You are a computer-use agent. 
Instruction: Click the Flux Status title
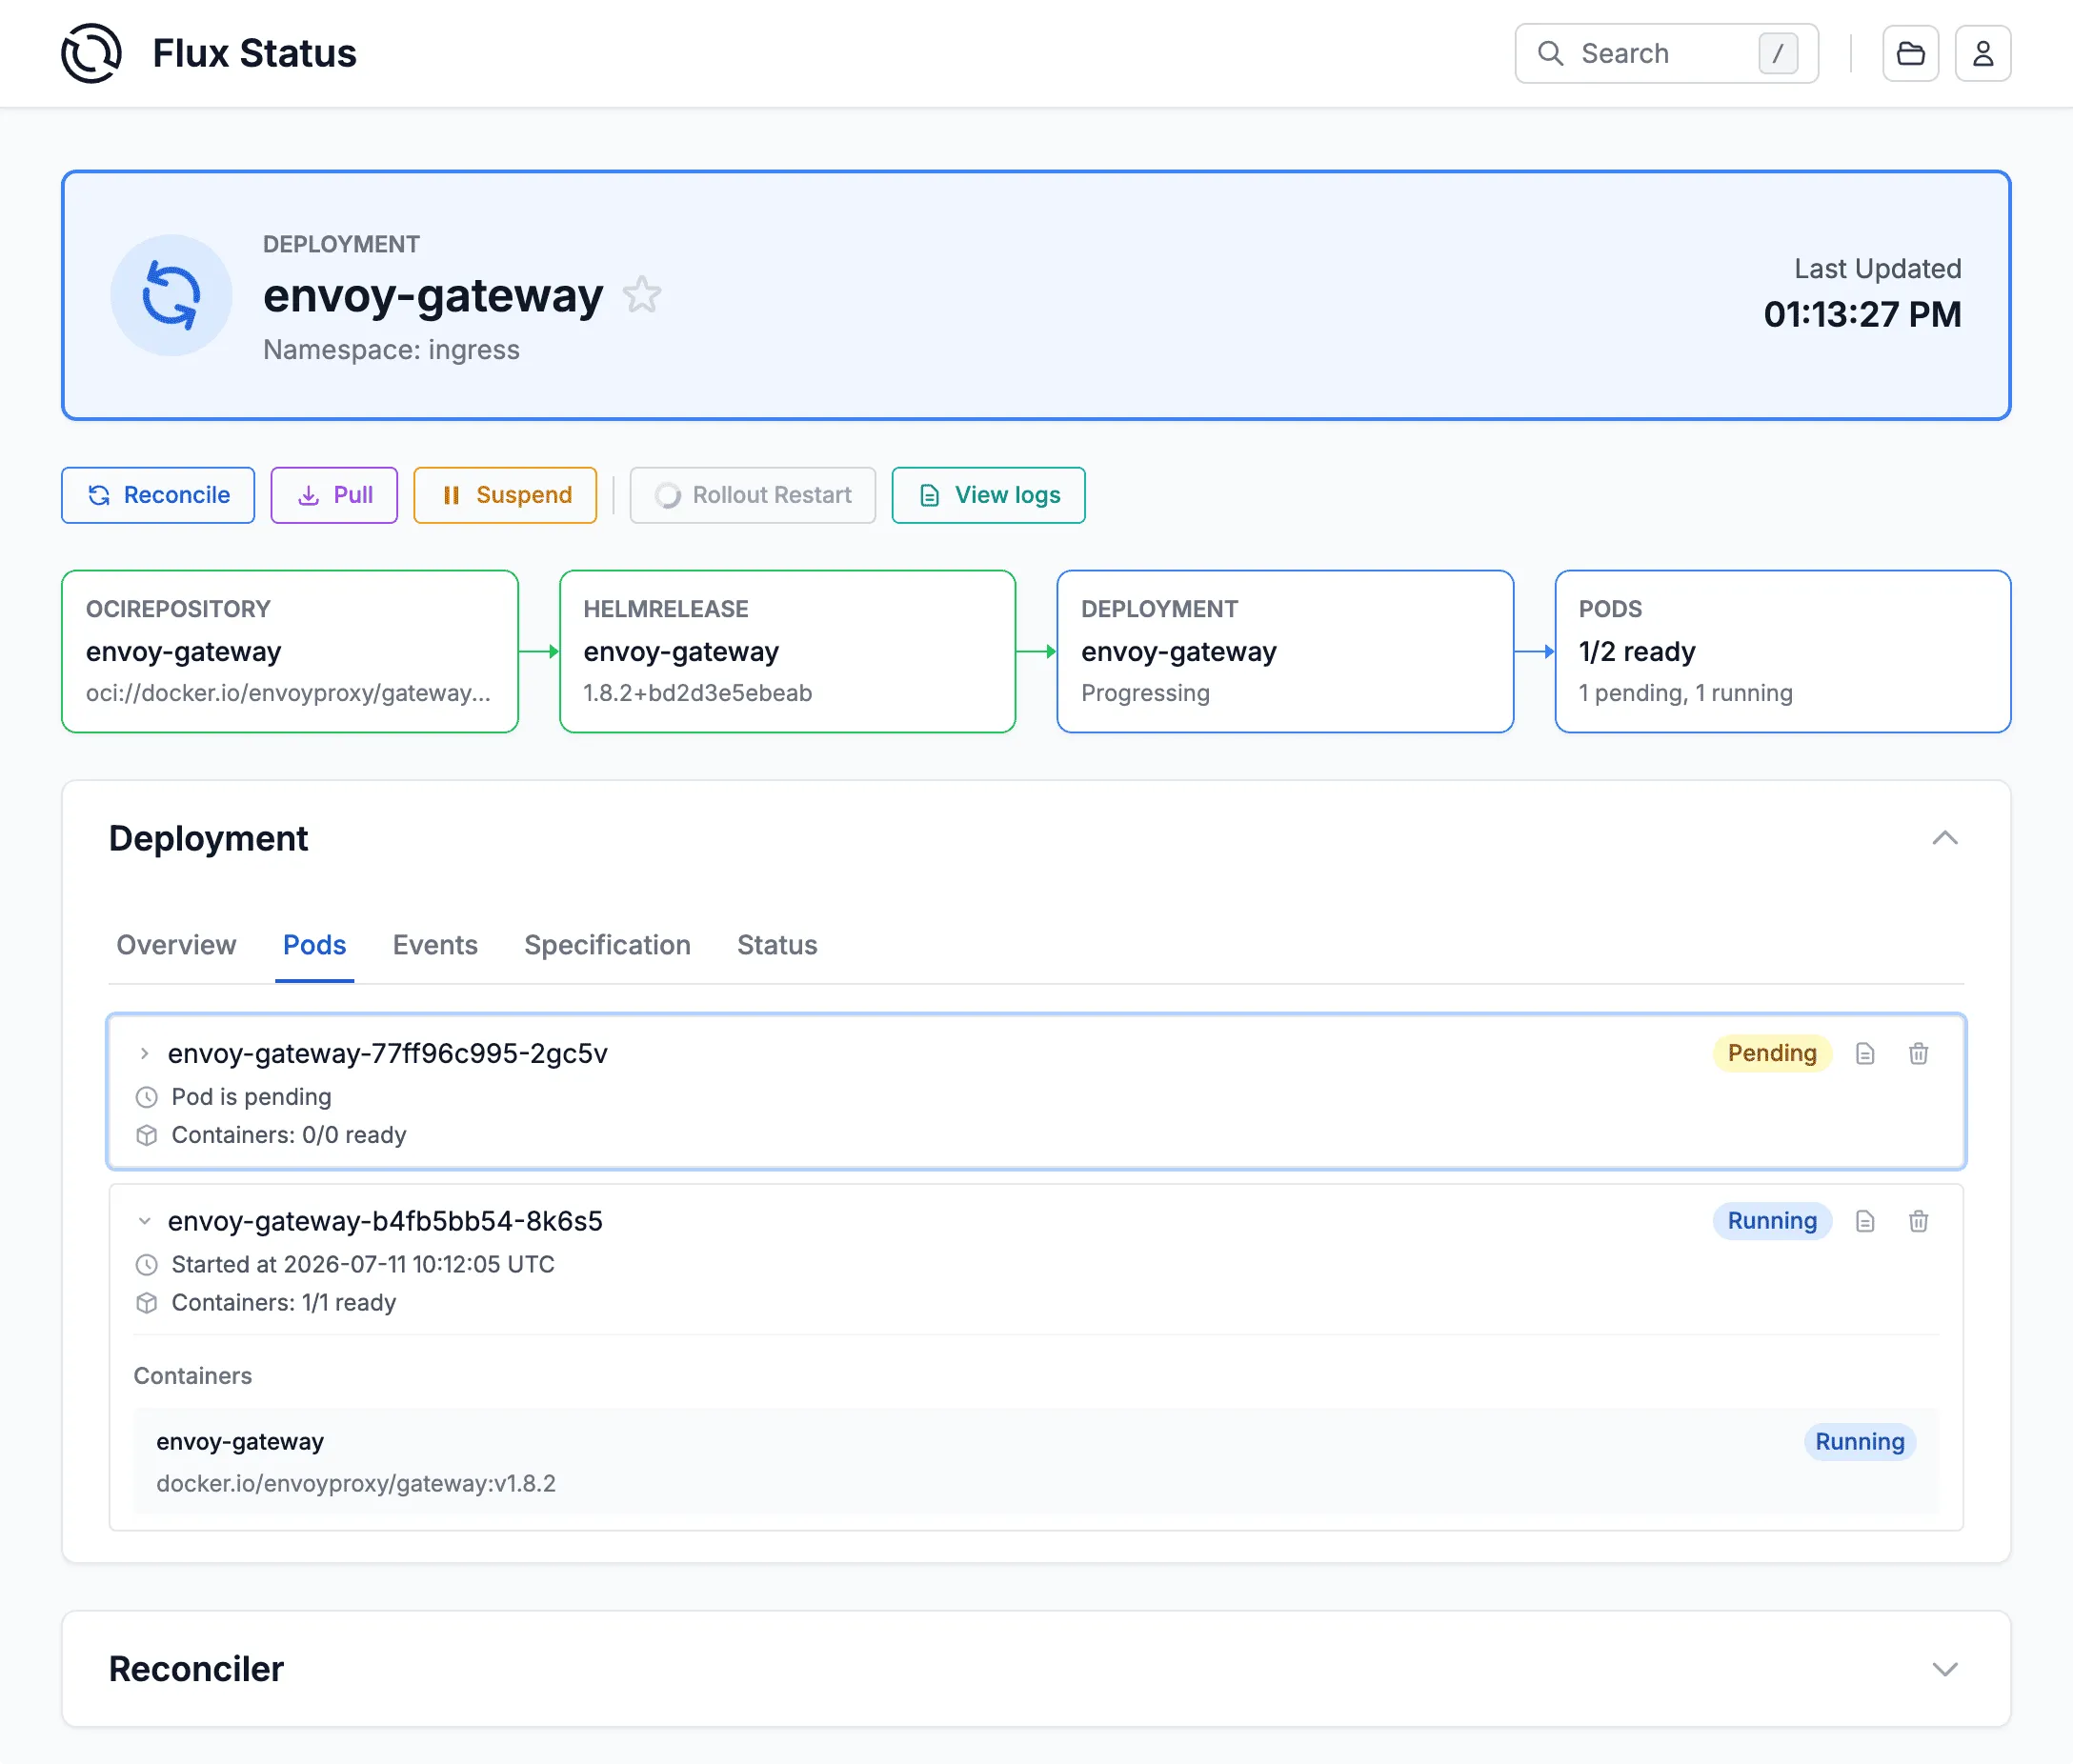(254, 53)
